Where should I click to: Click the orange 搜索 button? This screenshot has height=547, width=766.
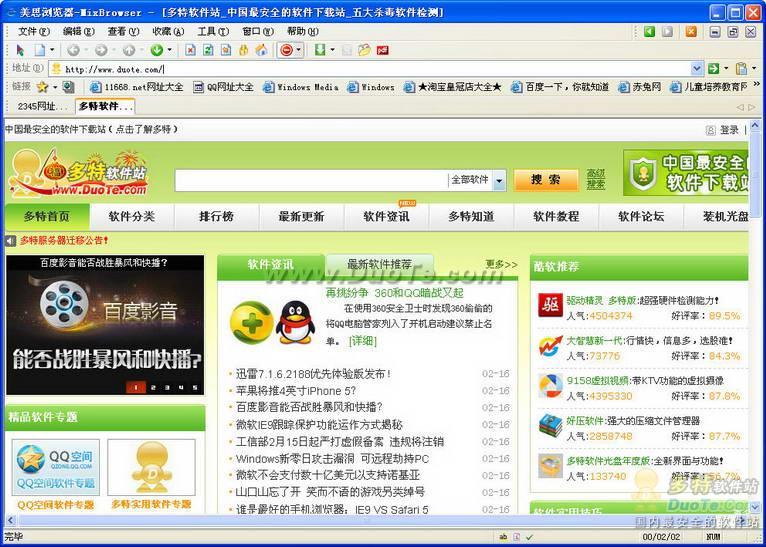(x=546, y=180)
